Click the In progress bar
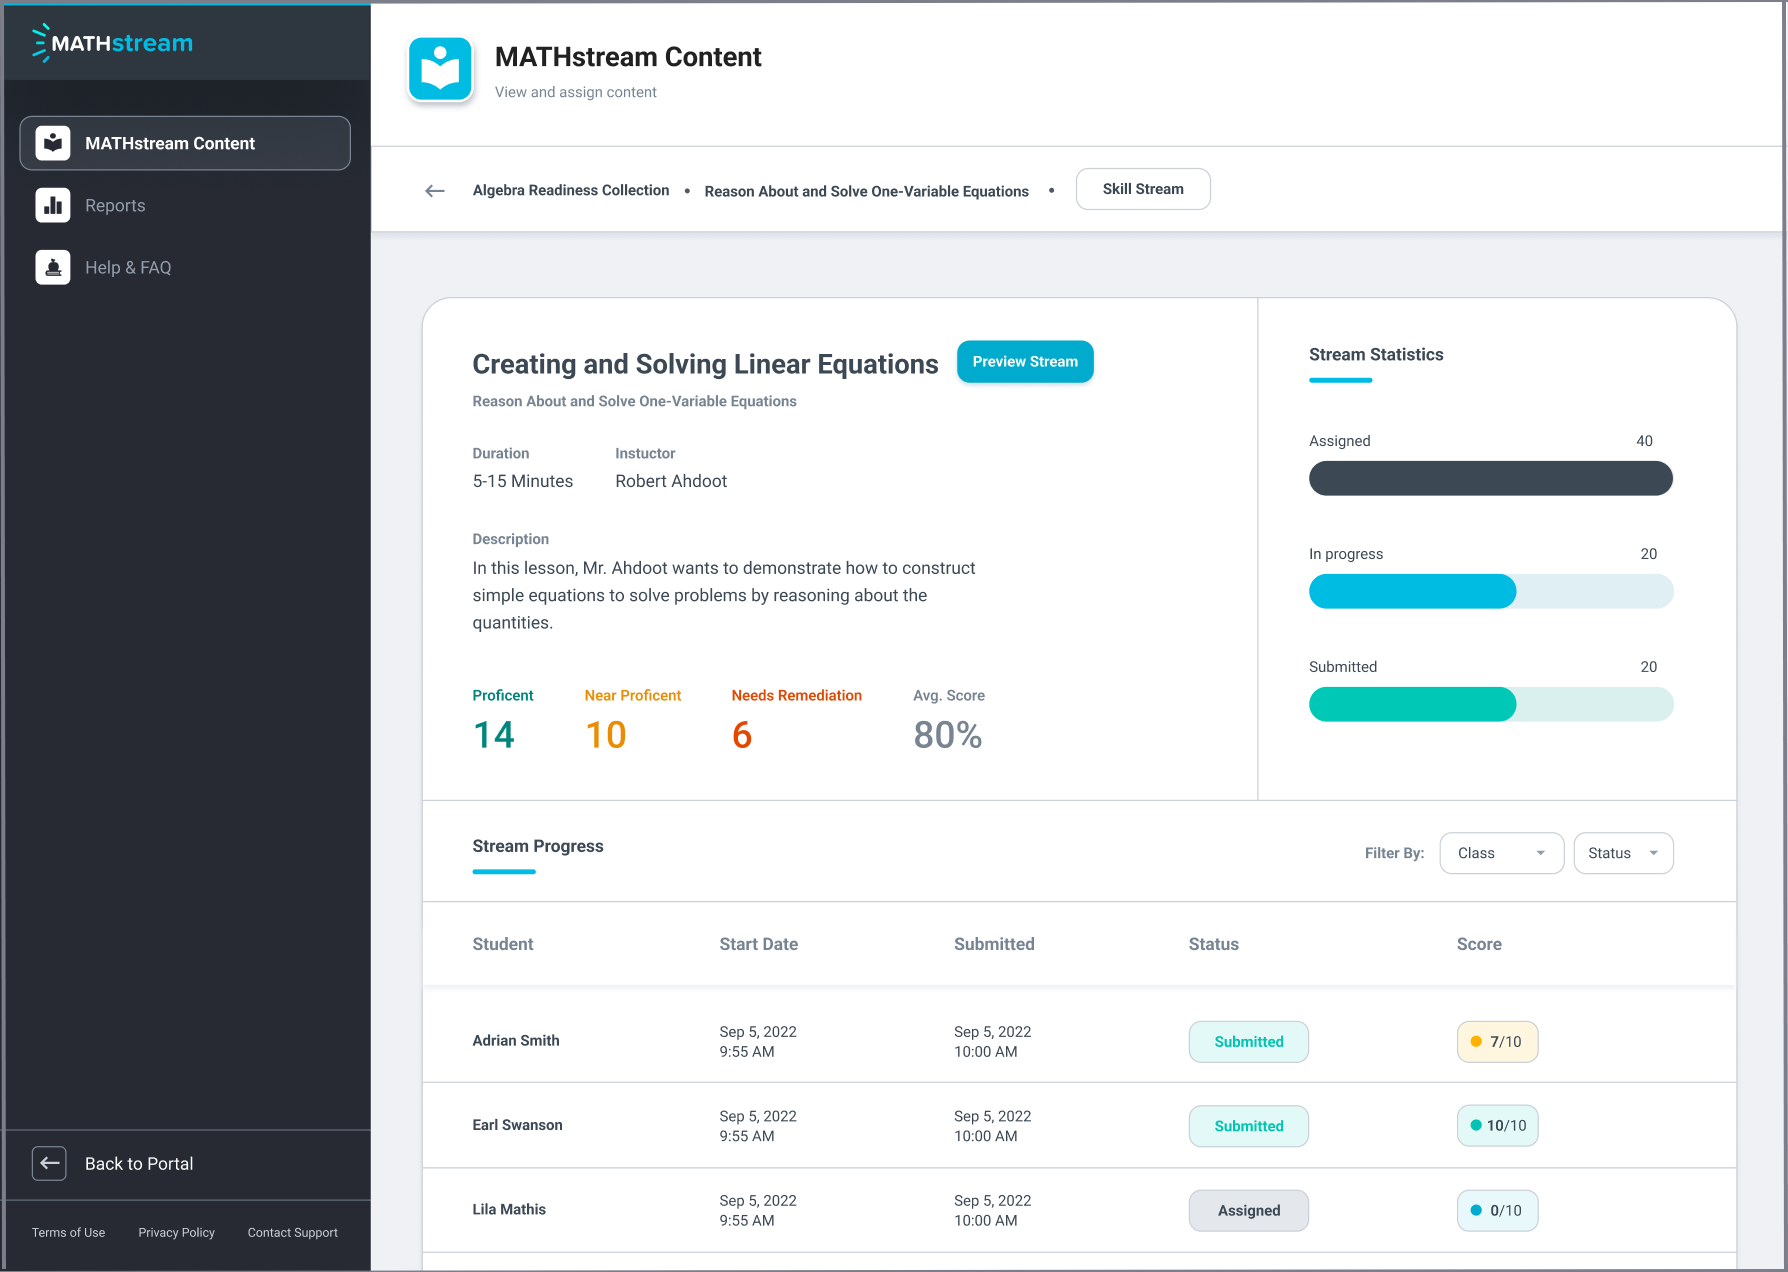The width and height of the screenshot is (1788, 1272). coord(1490,591)
